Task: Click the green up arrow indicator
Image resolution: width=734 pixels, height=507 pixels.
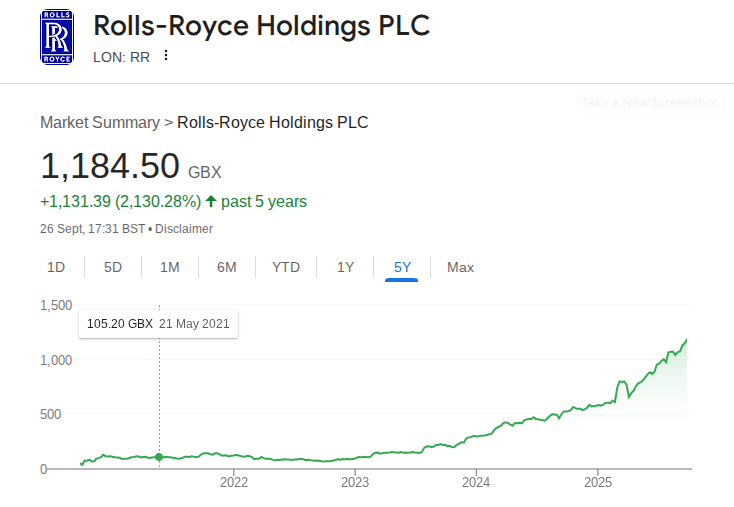Action: [211, 201]
